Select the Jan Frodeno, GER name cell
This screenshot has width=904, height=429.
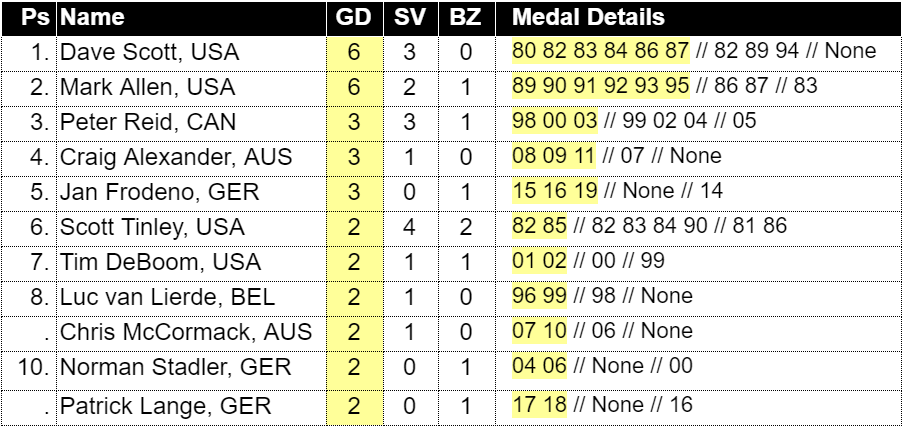click(x=191, y=192)
